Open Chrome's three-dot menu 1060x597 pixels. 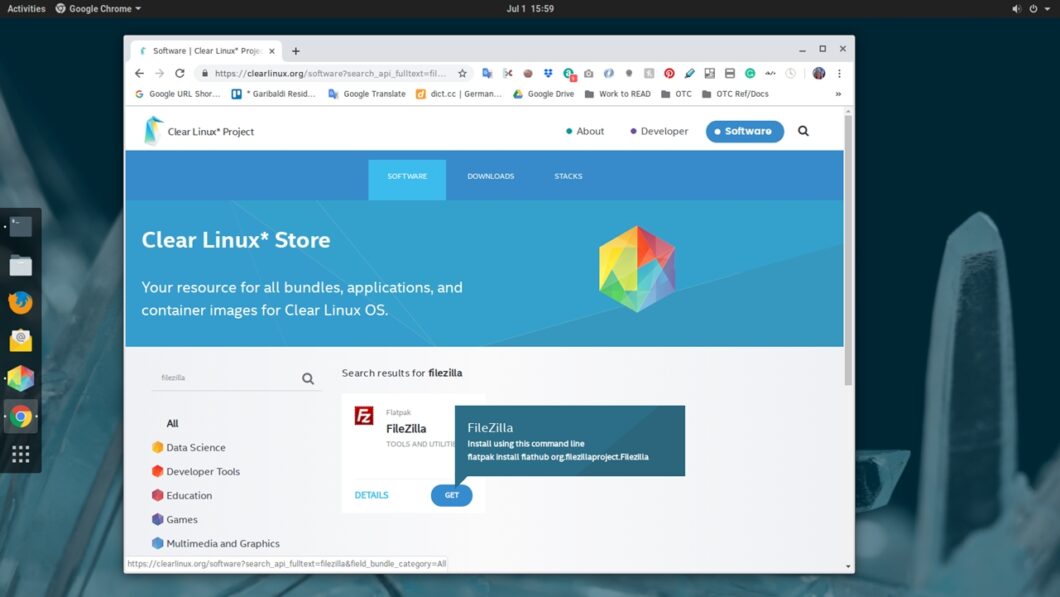tap(839, 73)
